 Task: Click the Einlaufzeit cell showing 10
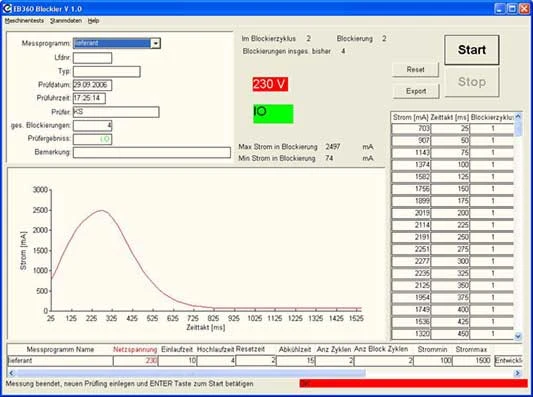(x=177, y=361)
